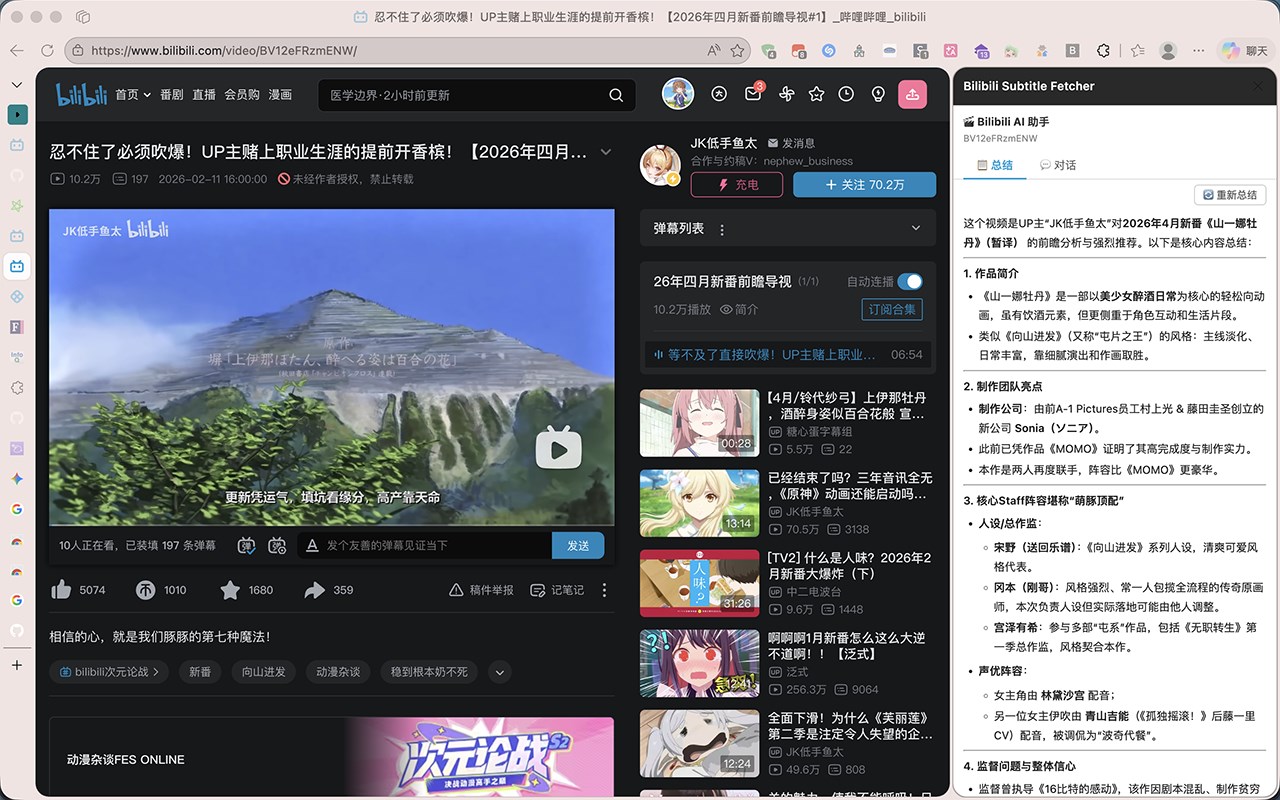
Task: Open messages inbox with badge 3
Action: click(753, 94)
